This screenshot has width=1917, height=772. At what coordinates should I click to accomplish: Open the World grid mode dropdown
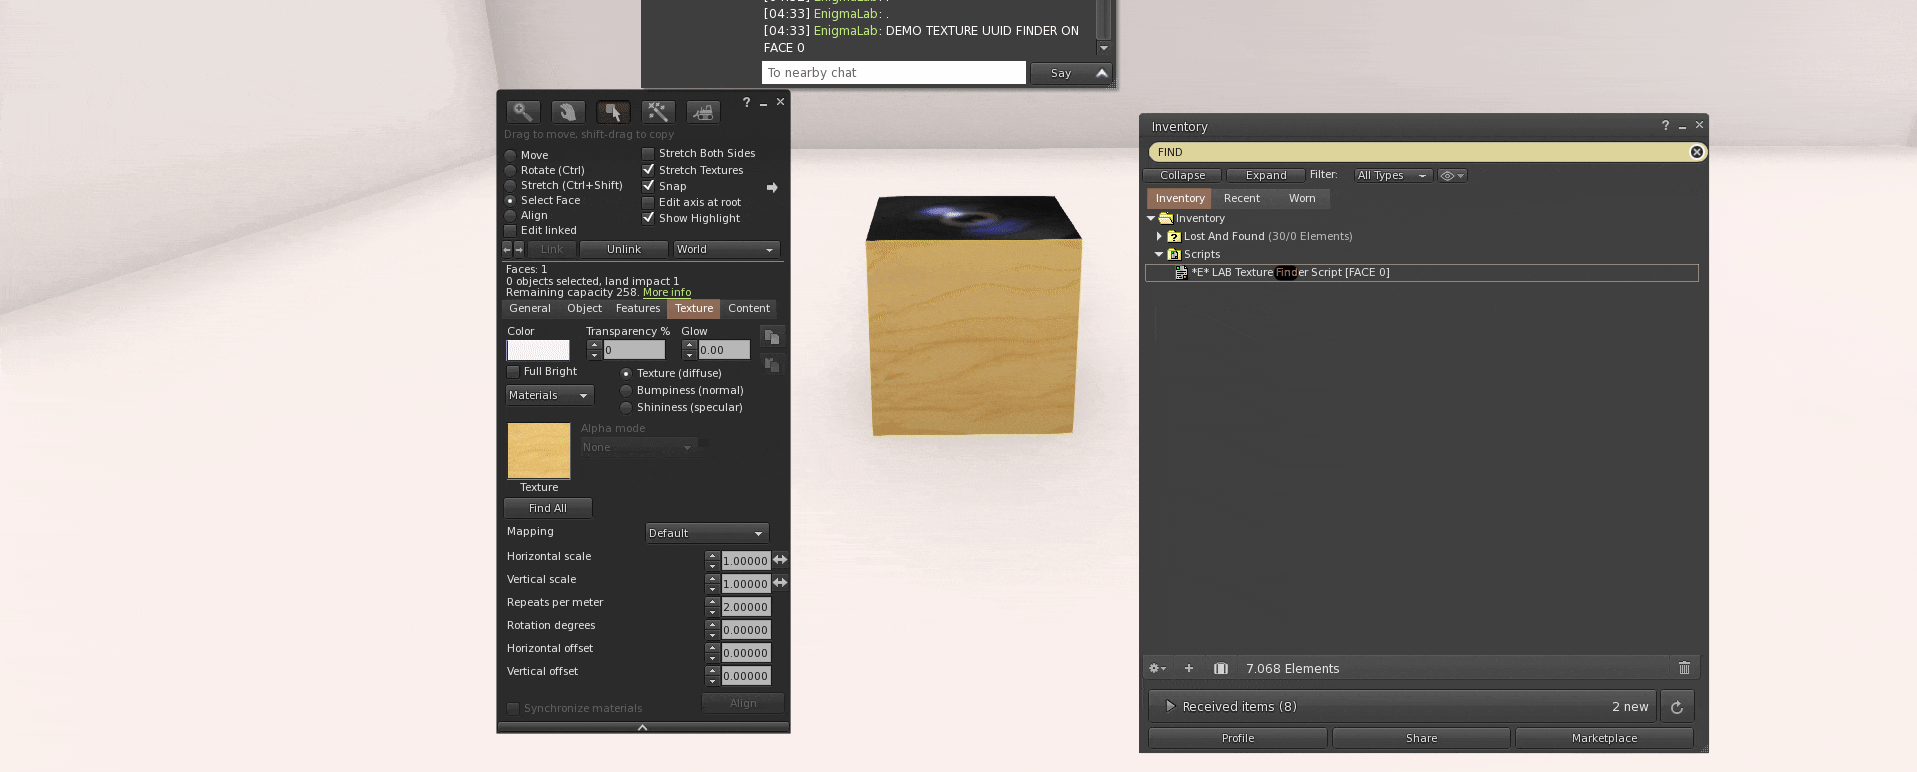click(726, 249)
